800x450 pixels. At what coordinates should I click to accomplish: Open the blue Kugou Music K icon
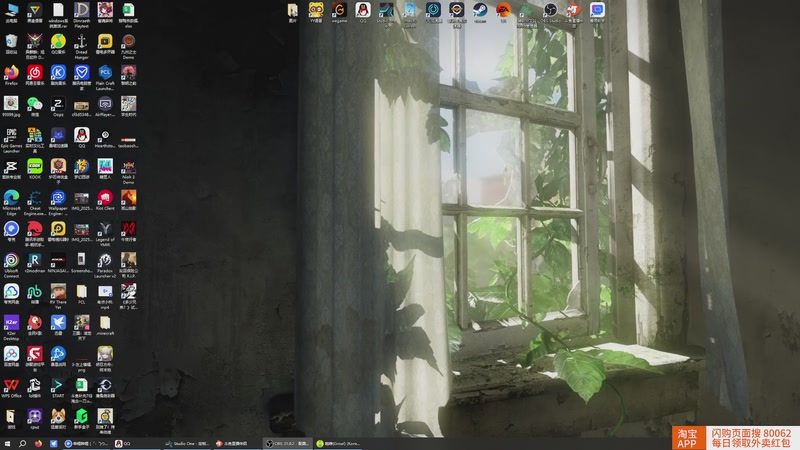coord(58,75)
